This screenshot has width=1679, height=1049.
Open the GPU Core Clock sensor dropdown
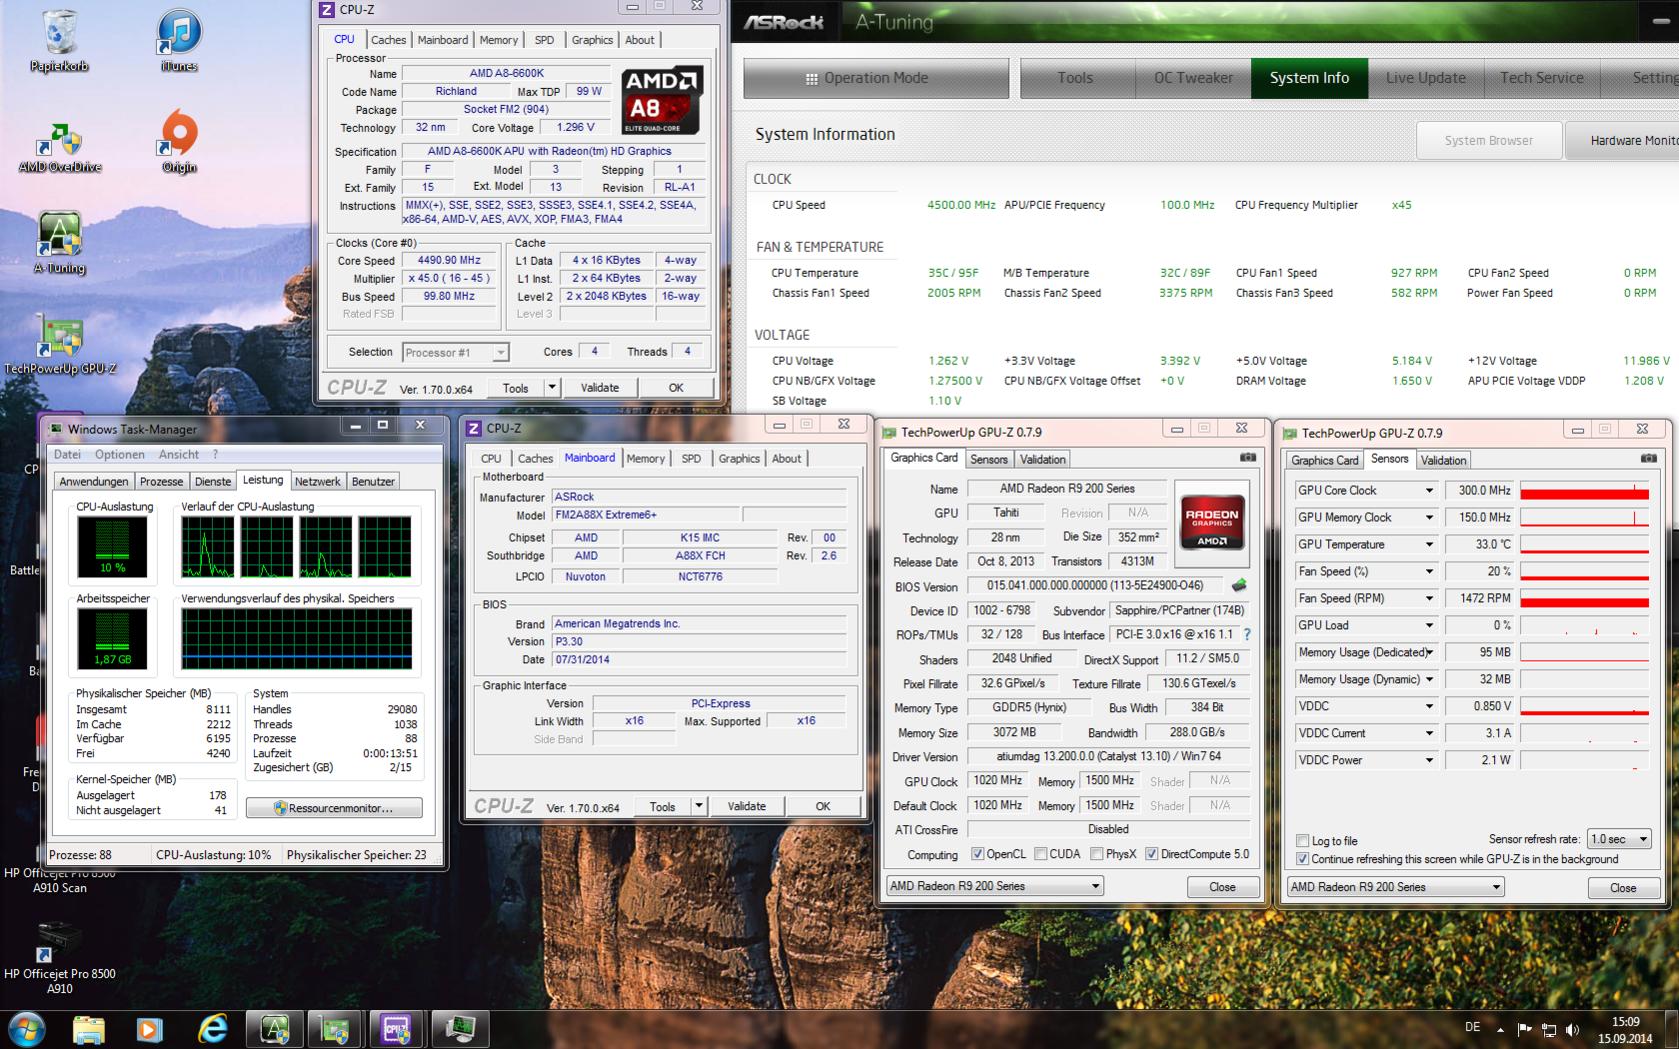point(1429,490)
